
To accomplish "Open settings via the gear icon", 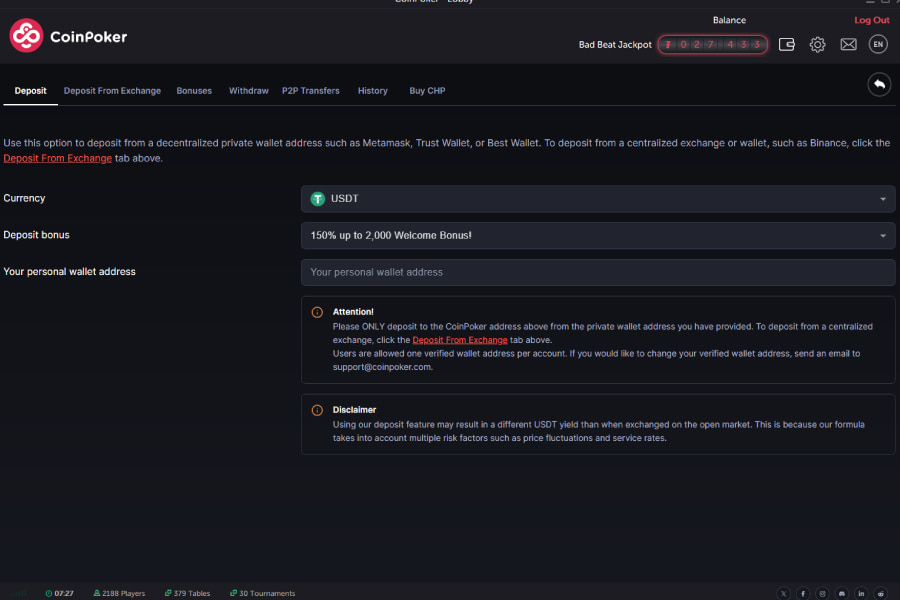I will [x=818, y=44].
